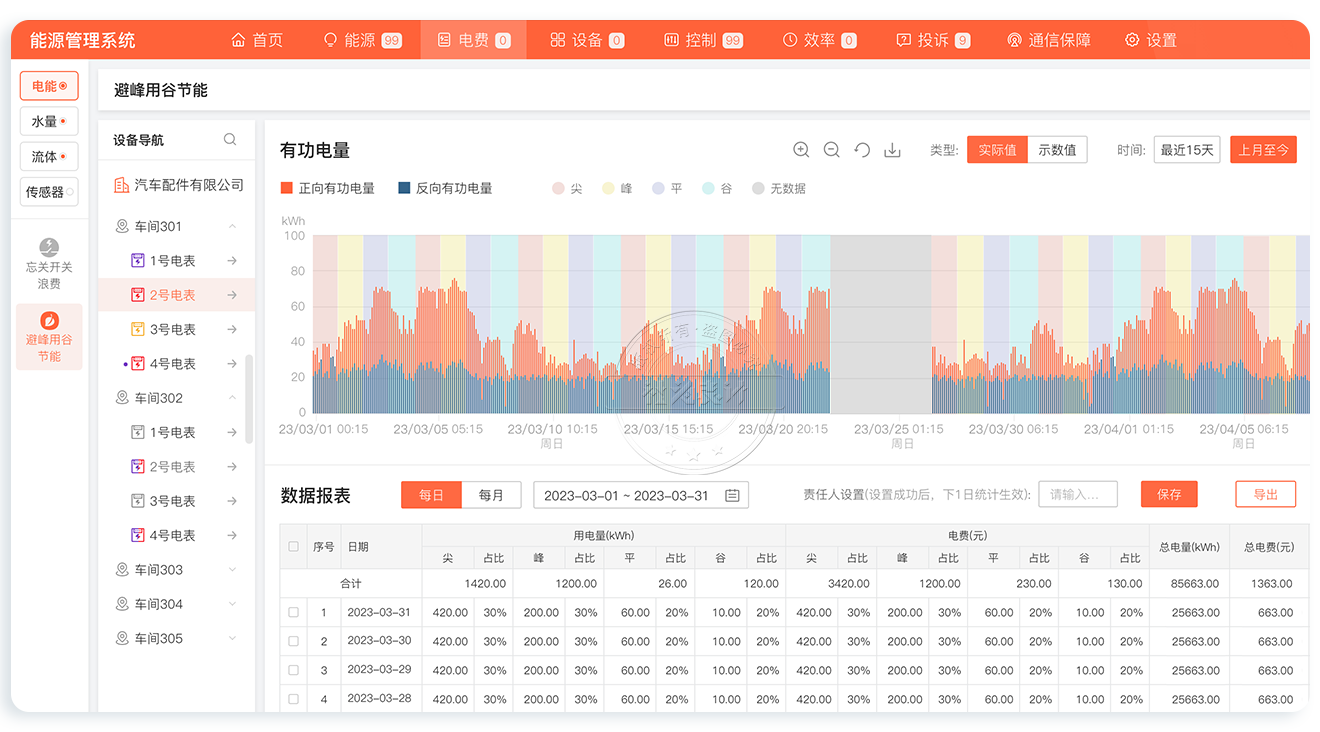Expand the 车间303 tree node

[x=232, y=570]
